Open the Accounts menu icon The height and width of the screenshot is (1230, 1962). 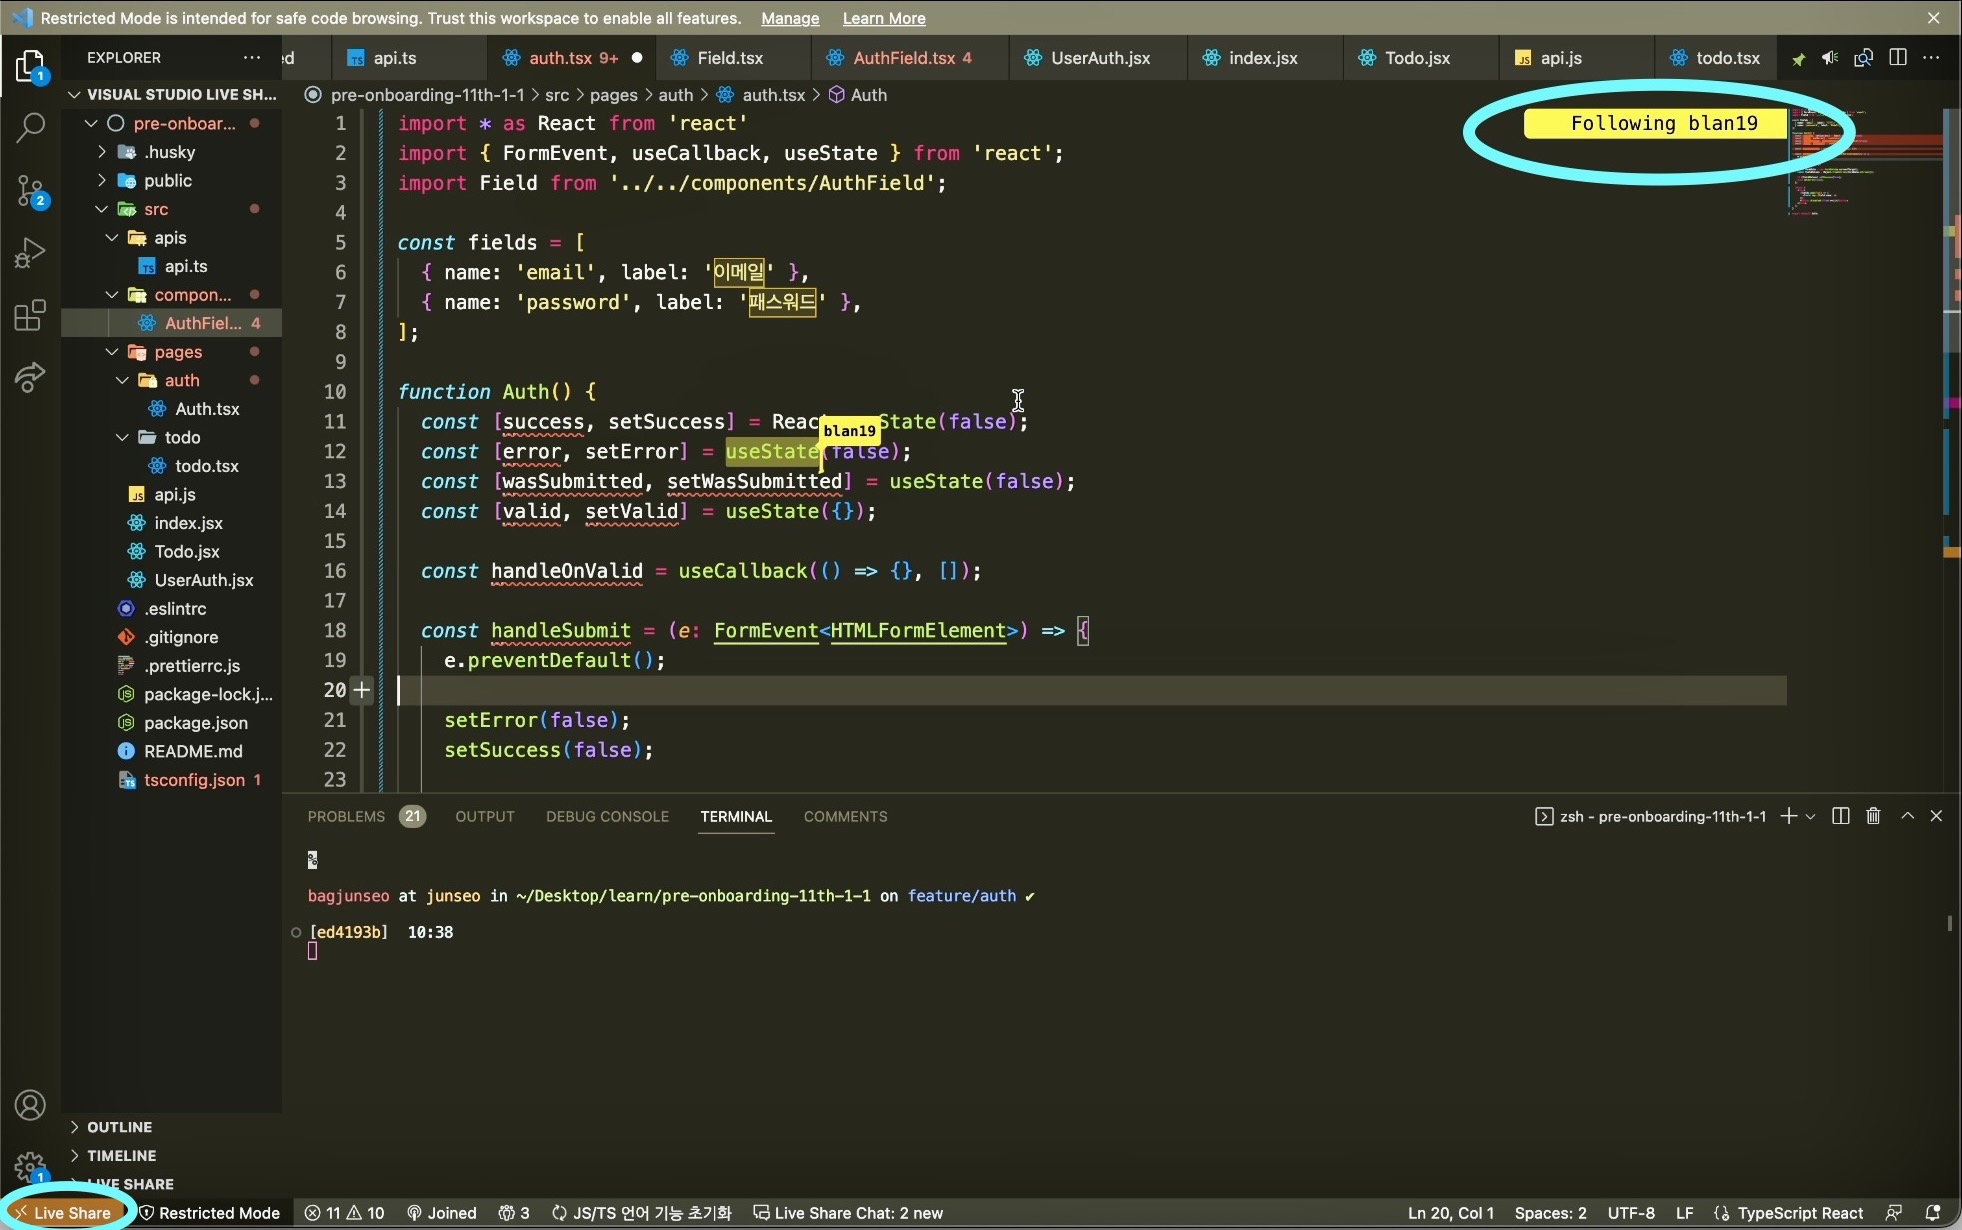pos(30,1105)
